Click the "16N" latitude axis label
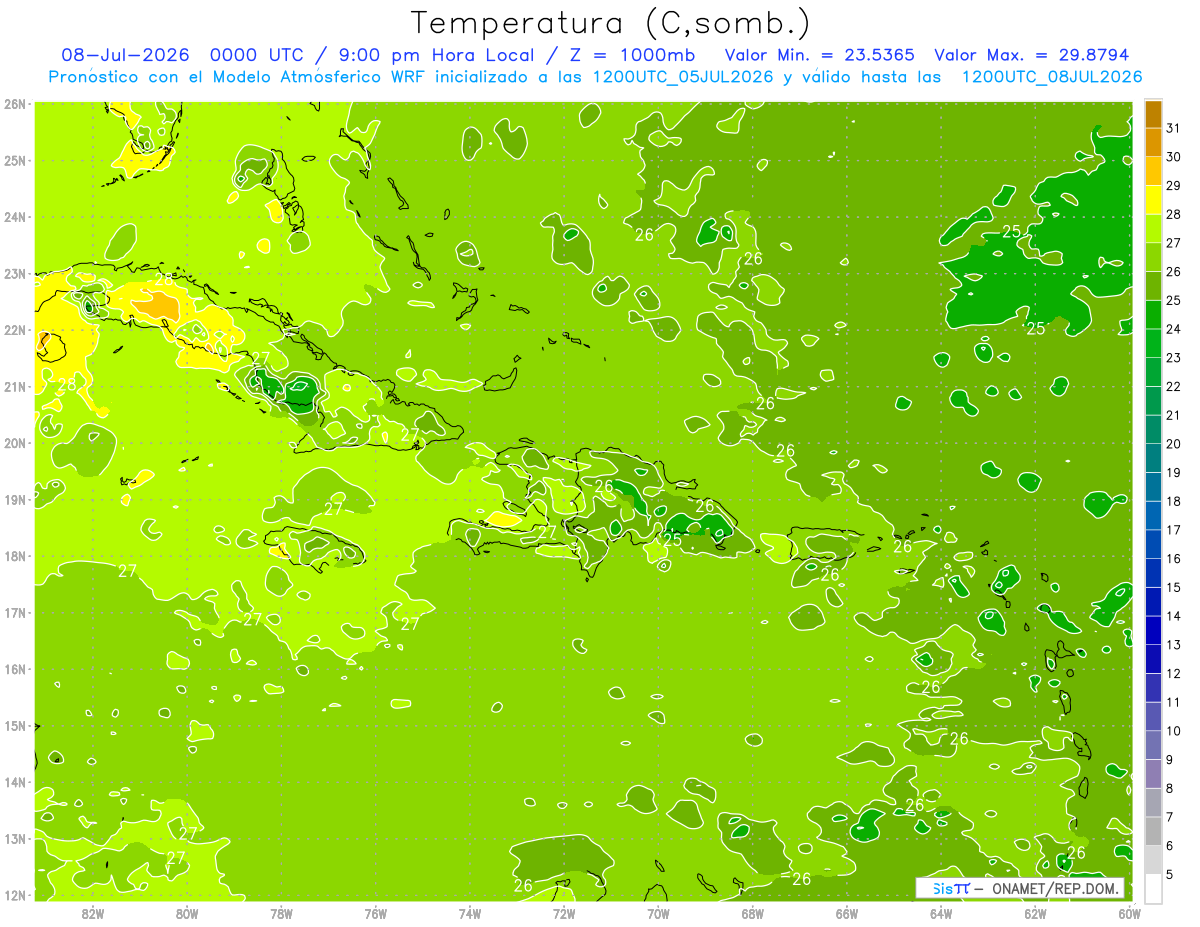 (x=15, y=669)
